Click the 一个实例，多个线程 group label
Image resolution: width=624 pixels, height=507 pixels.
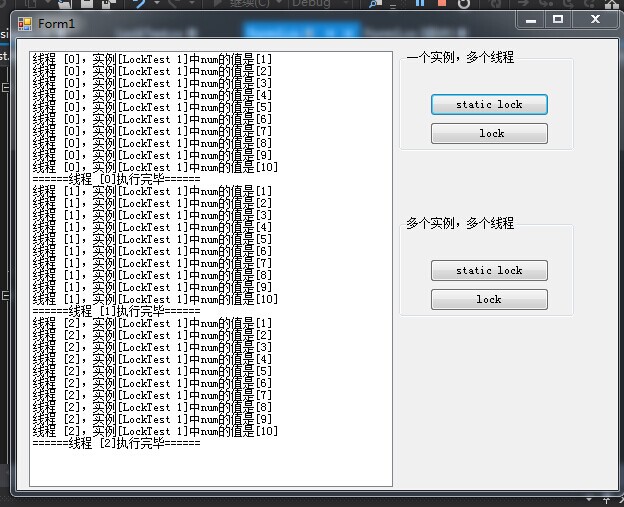click(x=460, y=58)
